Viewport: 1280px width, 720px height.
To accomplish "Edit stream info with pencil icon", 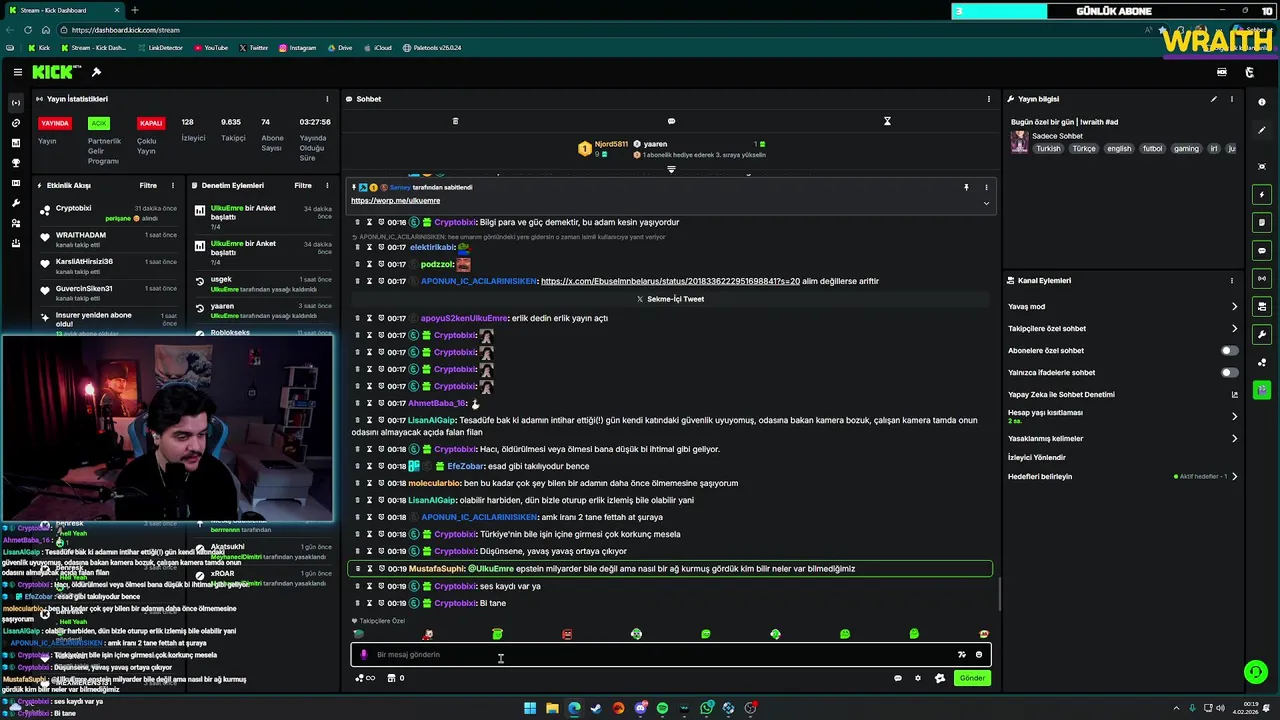I will (x=1214, y=99).
